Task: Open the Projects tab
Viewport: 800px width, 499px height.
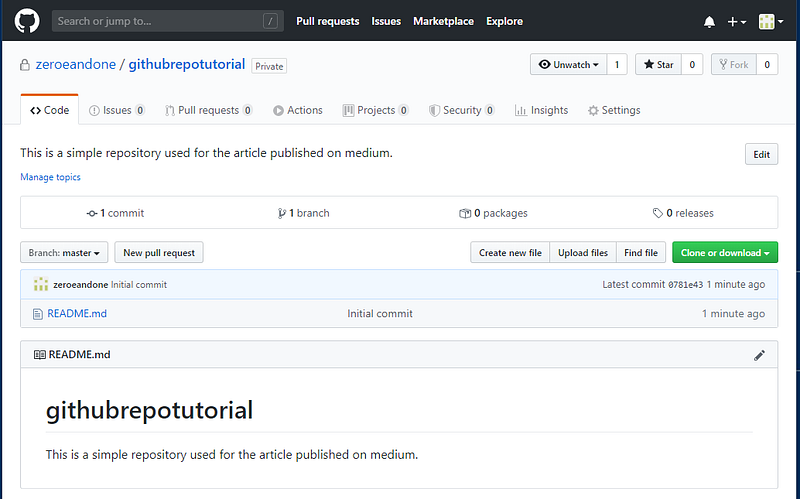Action: point(376,110)
